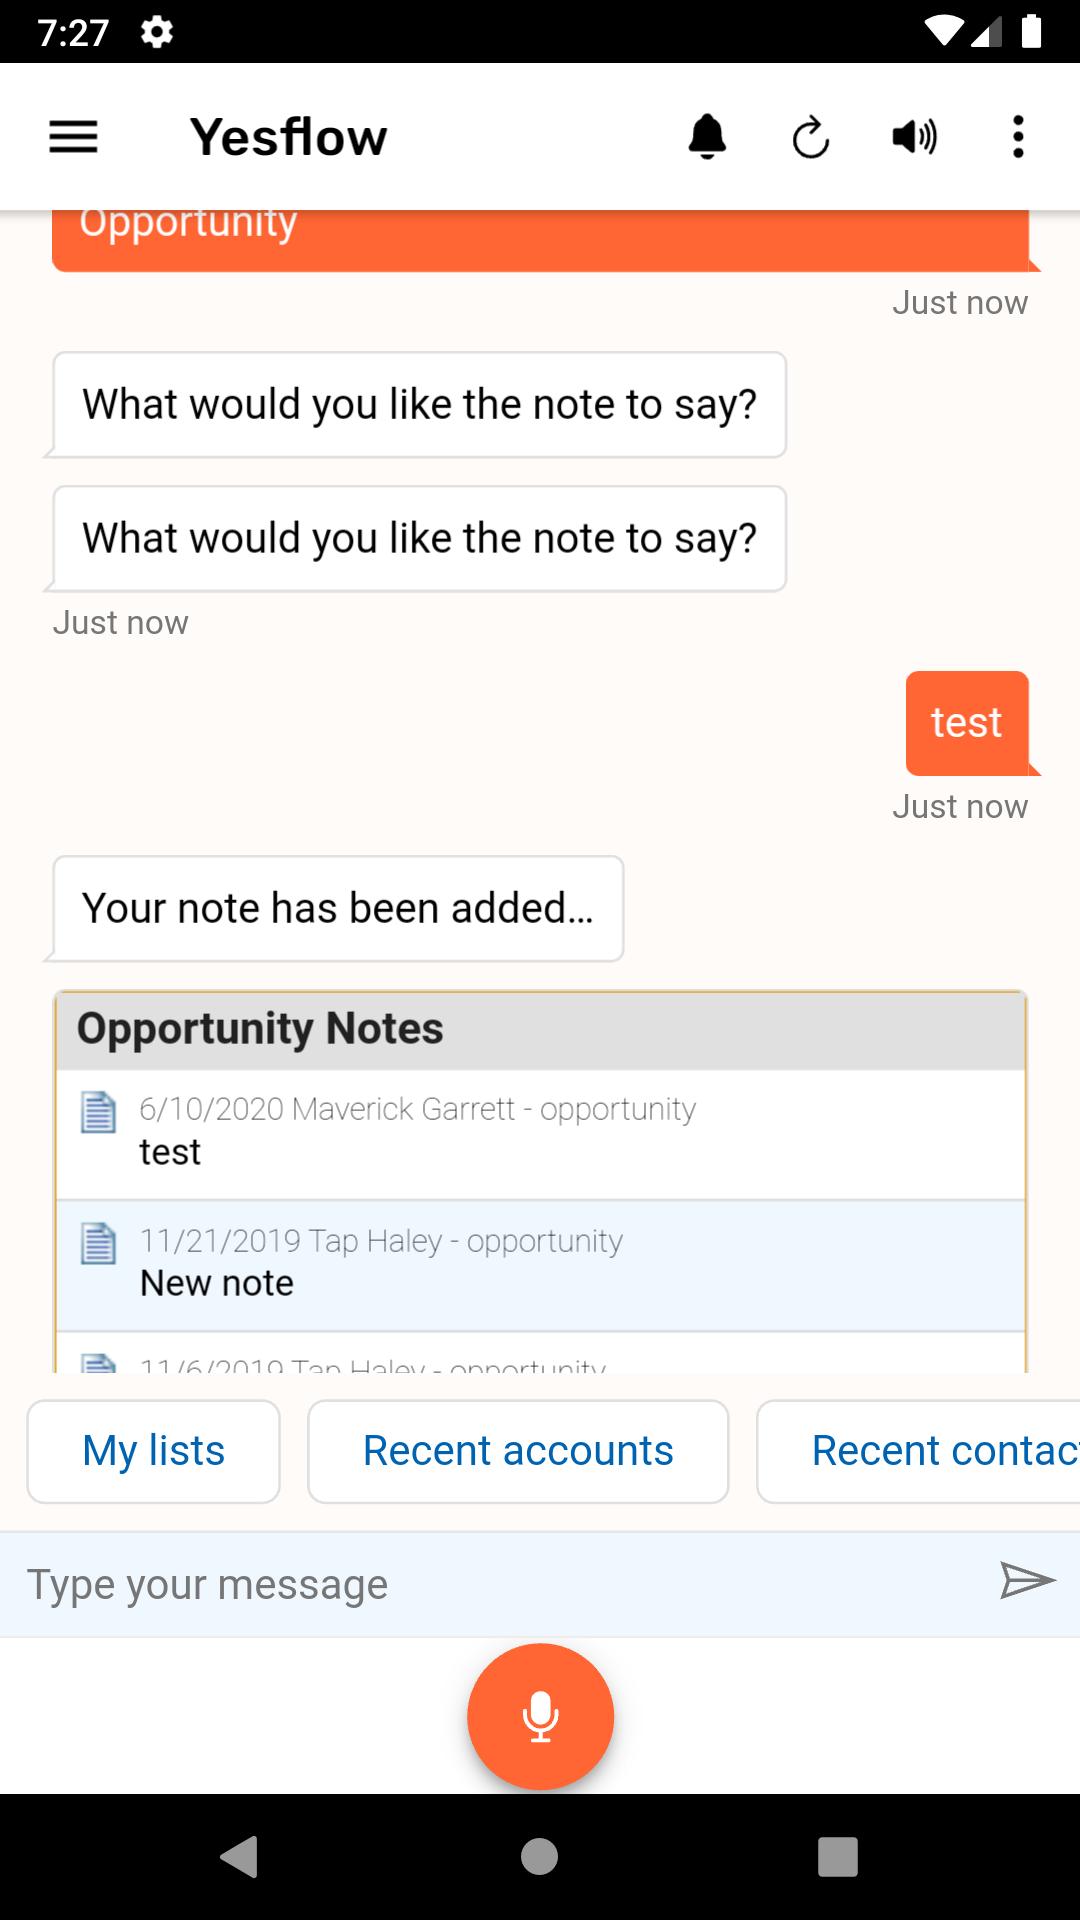Tap the Opportunity Notes card header

point(541,1029)
